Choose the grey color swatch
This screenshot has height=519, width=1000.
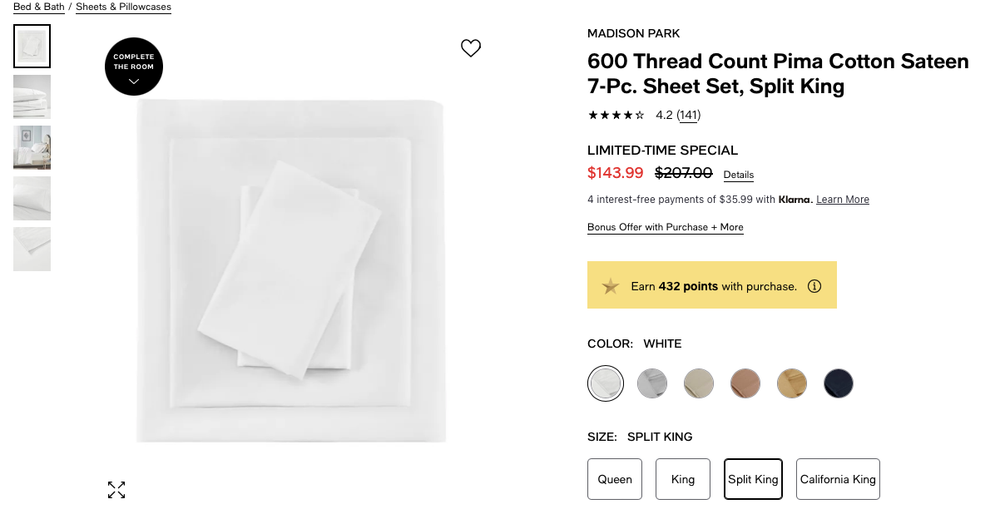tap(652, 383)
